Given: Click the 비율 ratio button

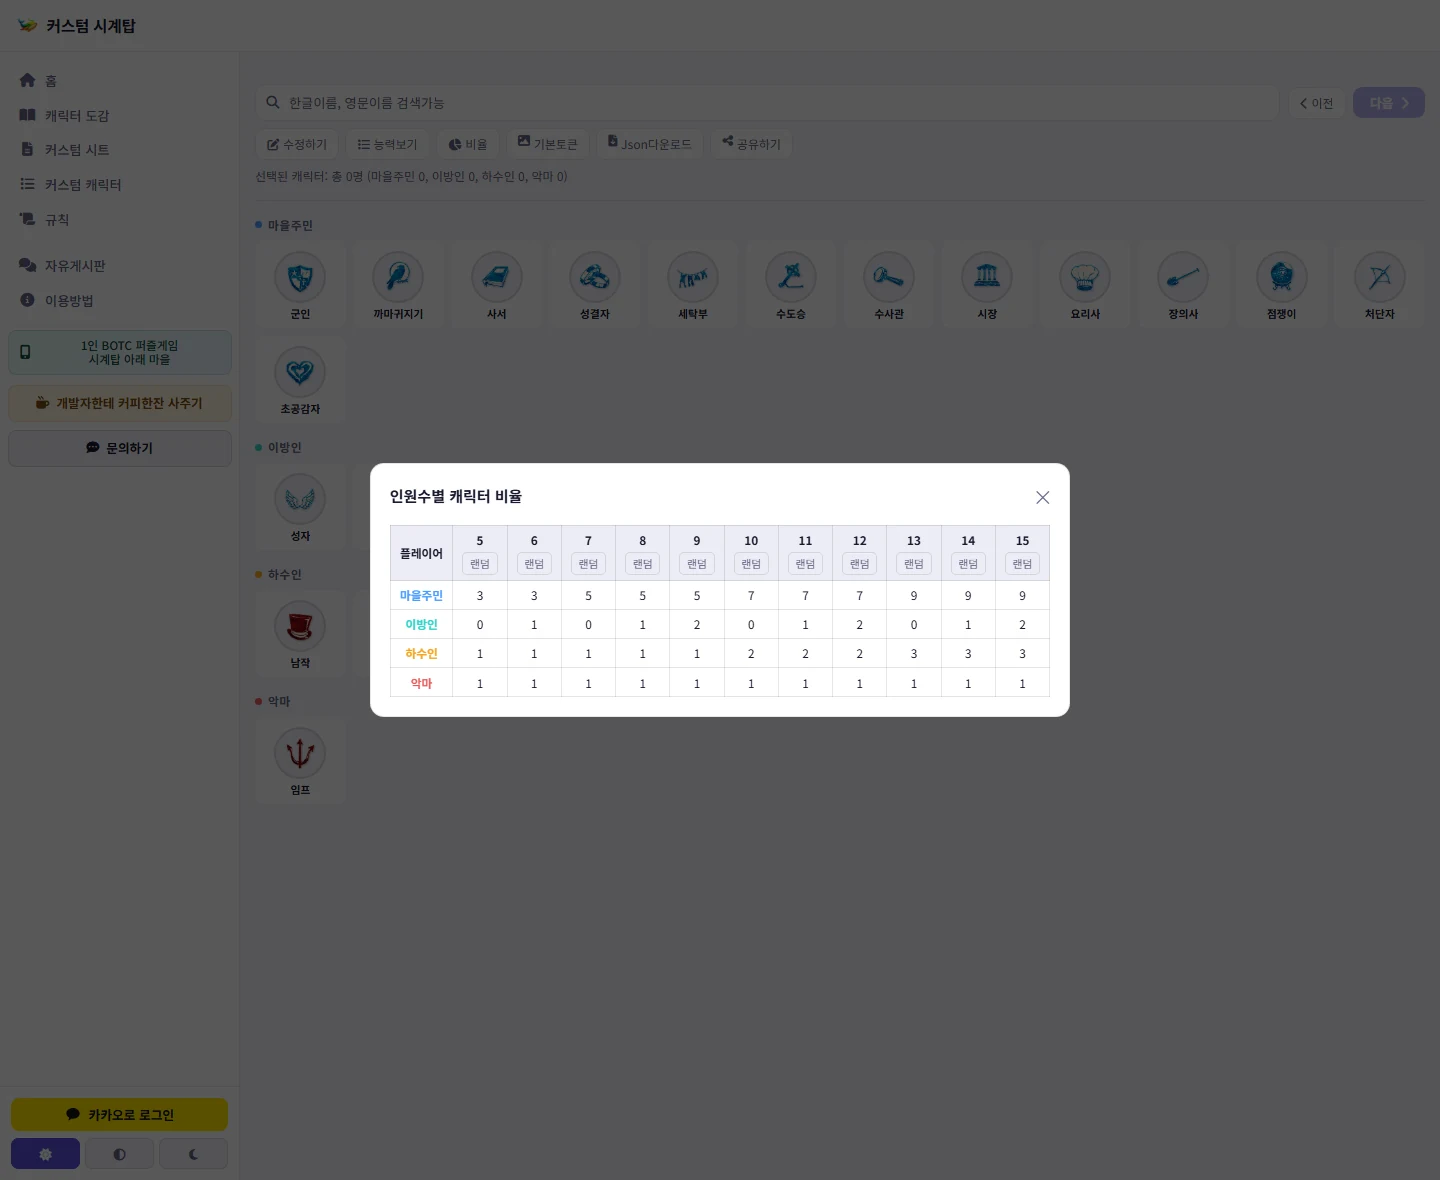Looking at the screenshot, I should 468,144.
